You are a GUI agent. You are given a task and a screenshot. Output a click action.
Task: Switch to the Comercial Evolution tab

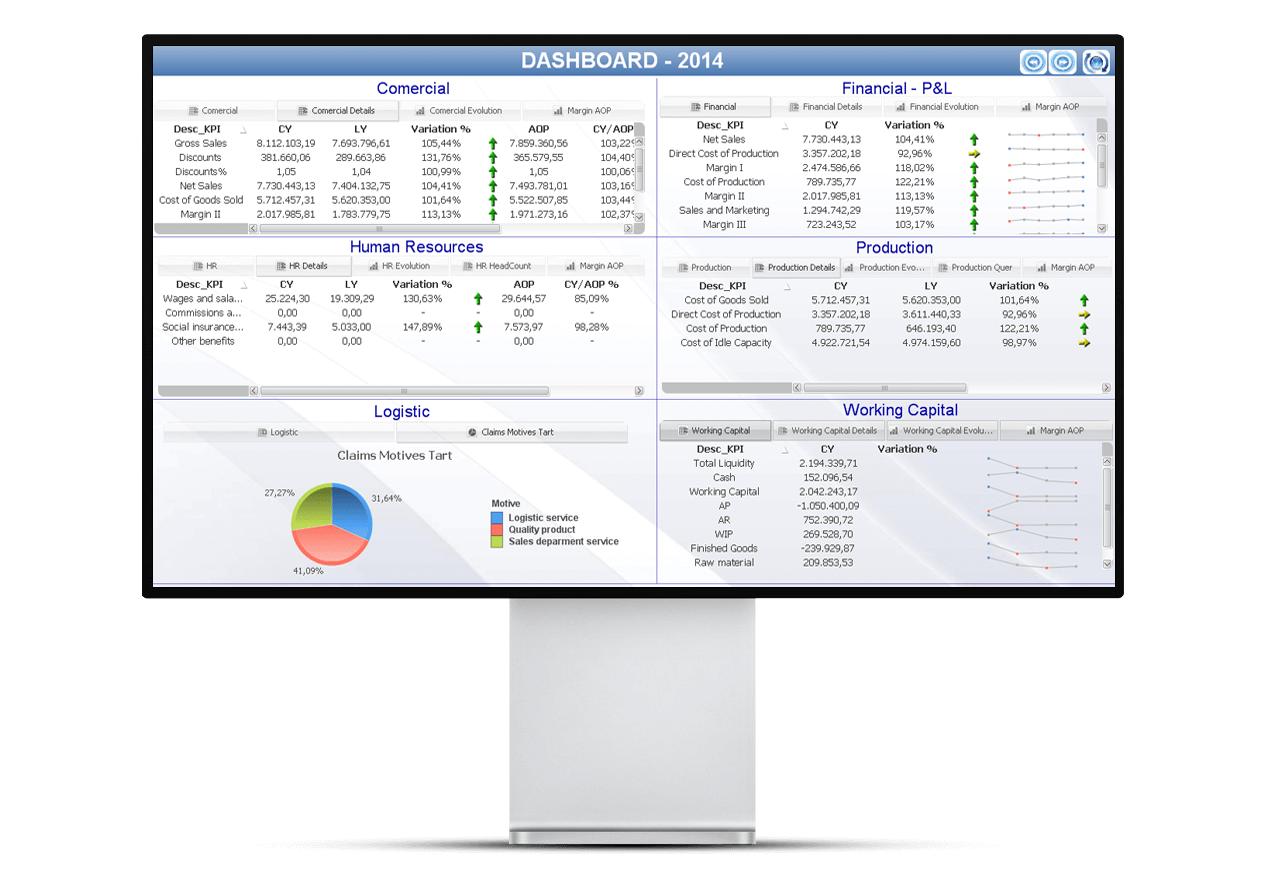pos(459,111)
